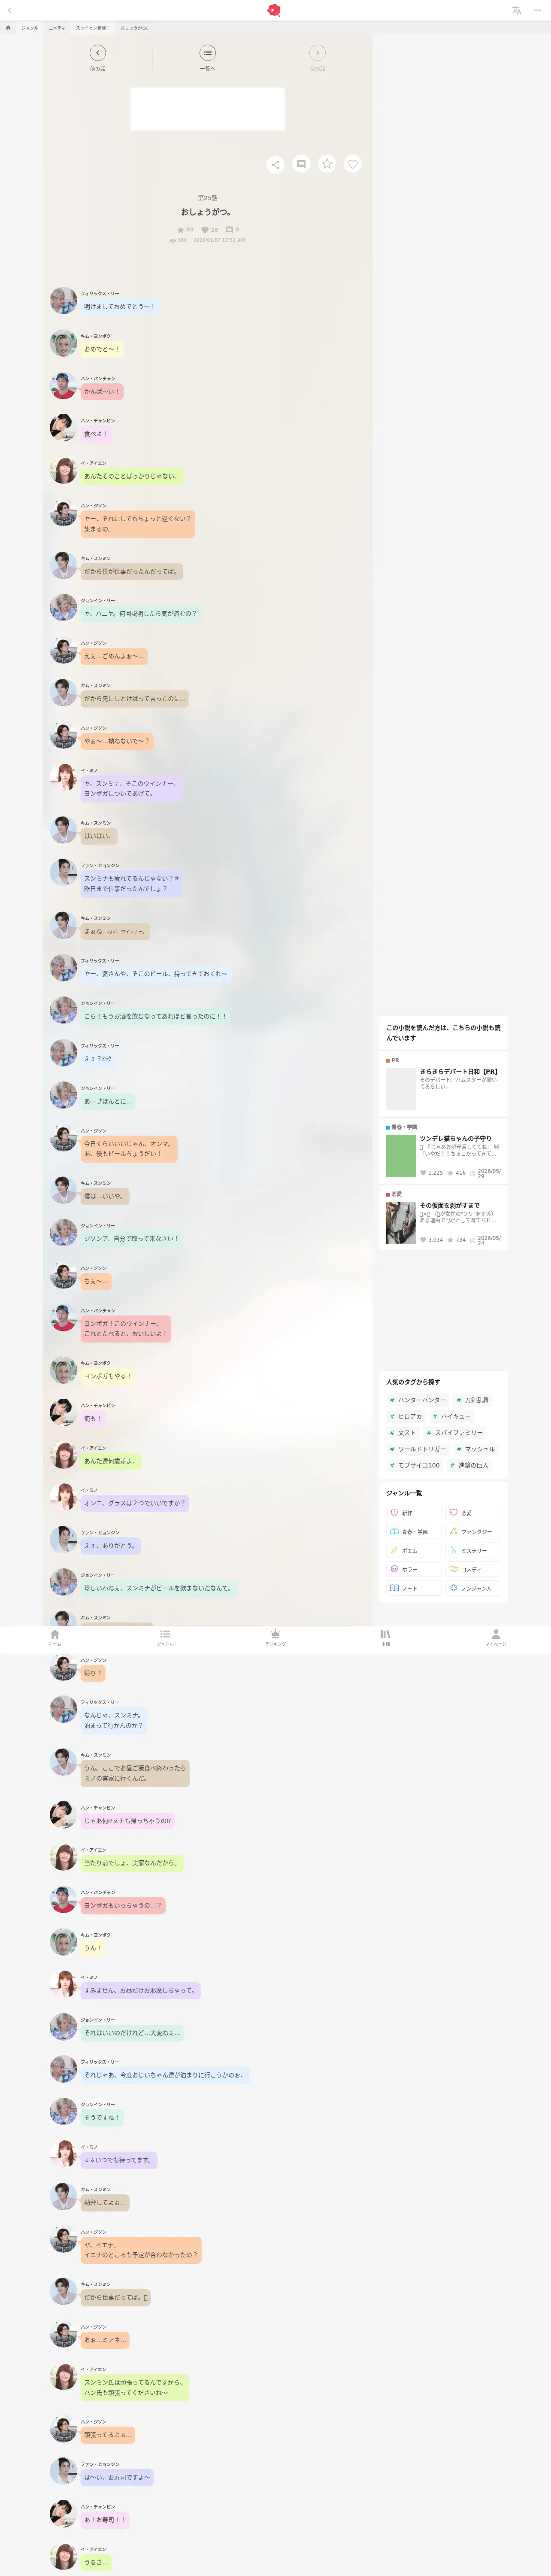Open the comments speech-bubble button
The width and height of the screenshot is (551, 2576).
click(x=301, y=164)
